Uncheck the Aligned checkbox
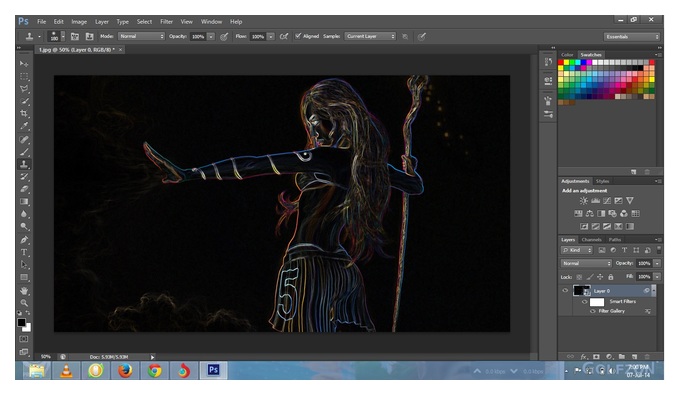Screen dimensions: 680x395 [x=298, y=36]
